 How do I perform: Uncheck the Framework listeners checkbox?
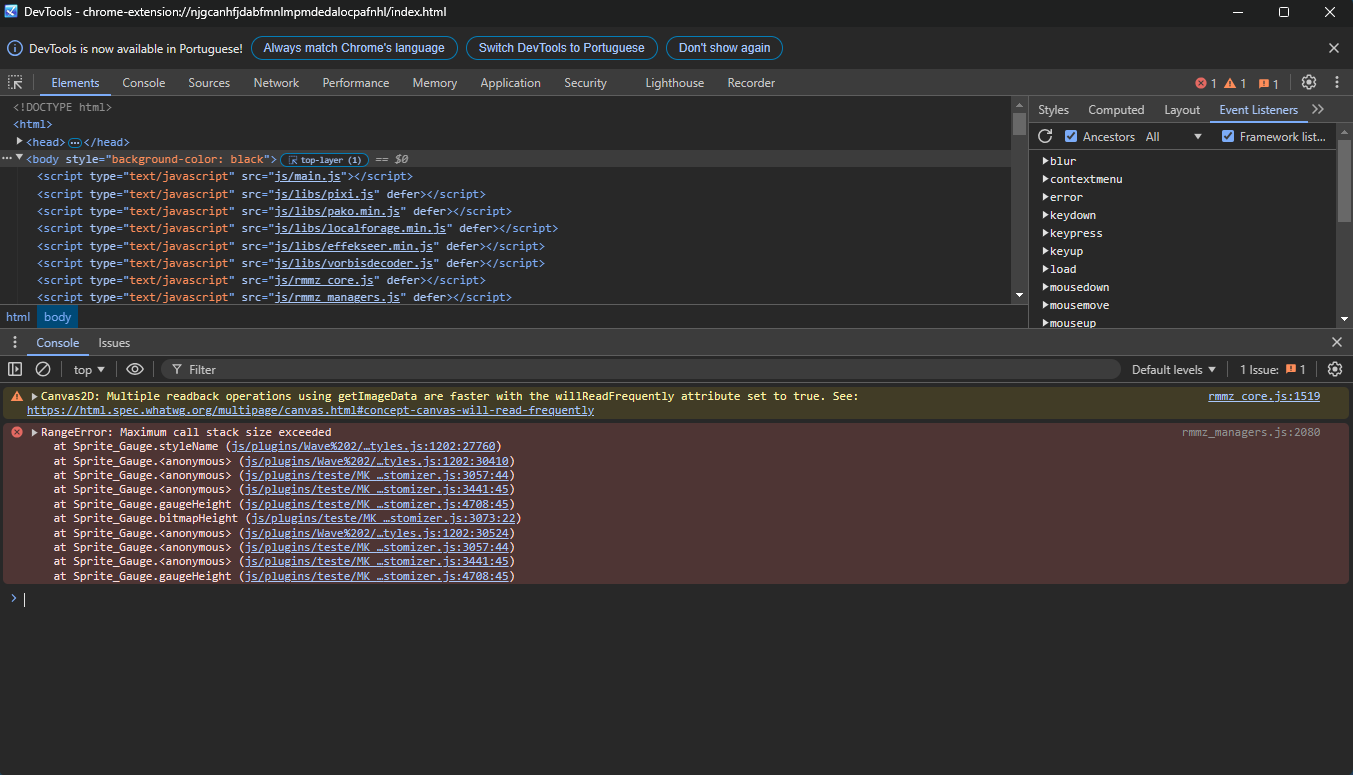[1228, 137]
